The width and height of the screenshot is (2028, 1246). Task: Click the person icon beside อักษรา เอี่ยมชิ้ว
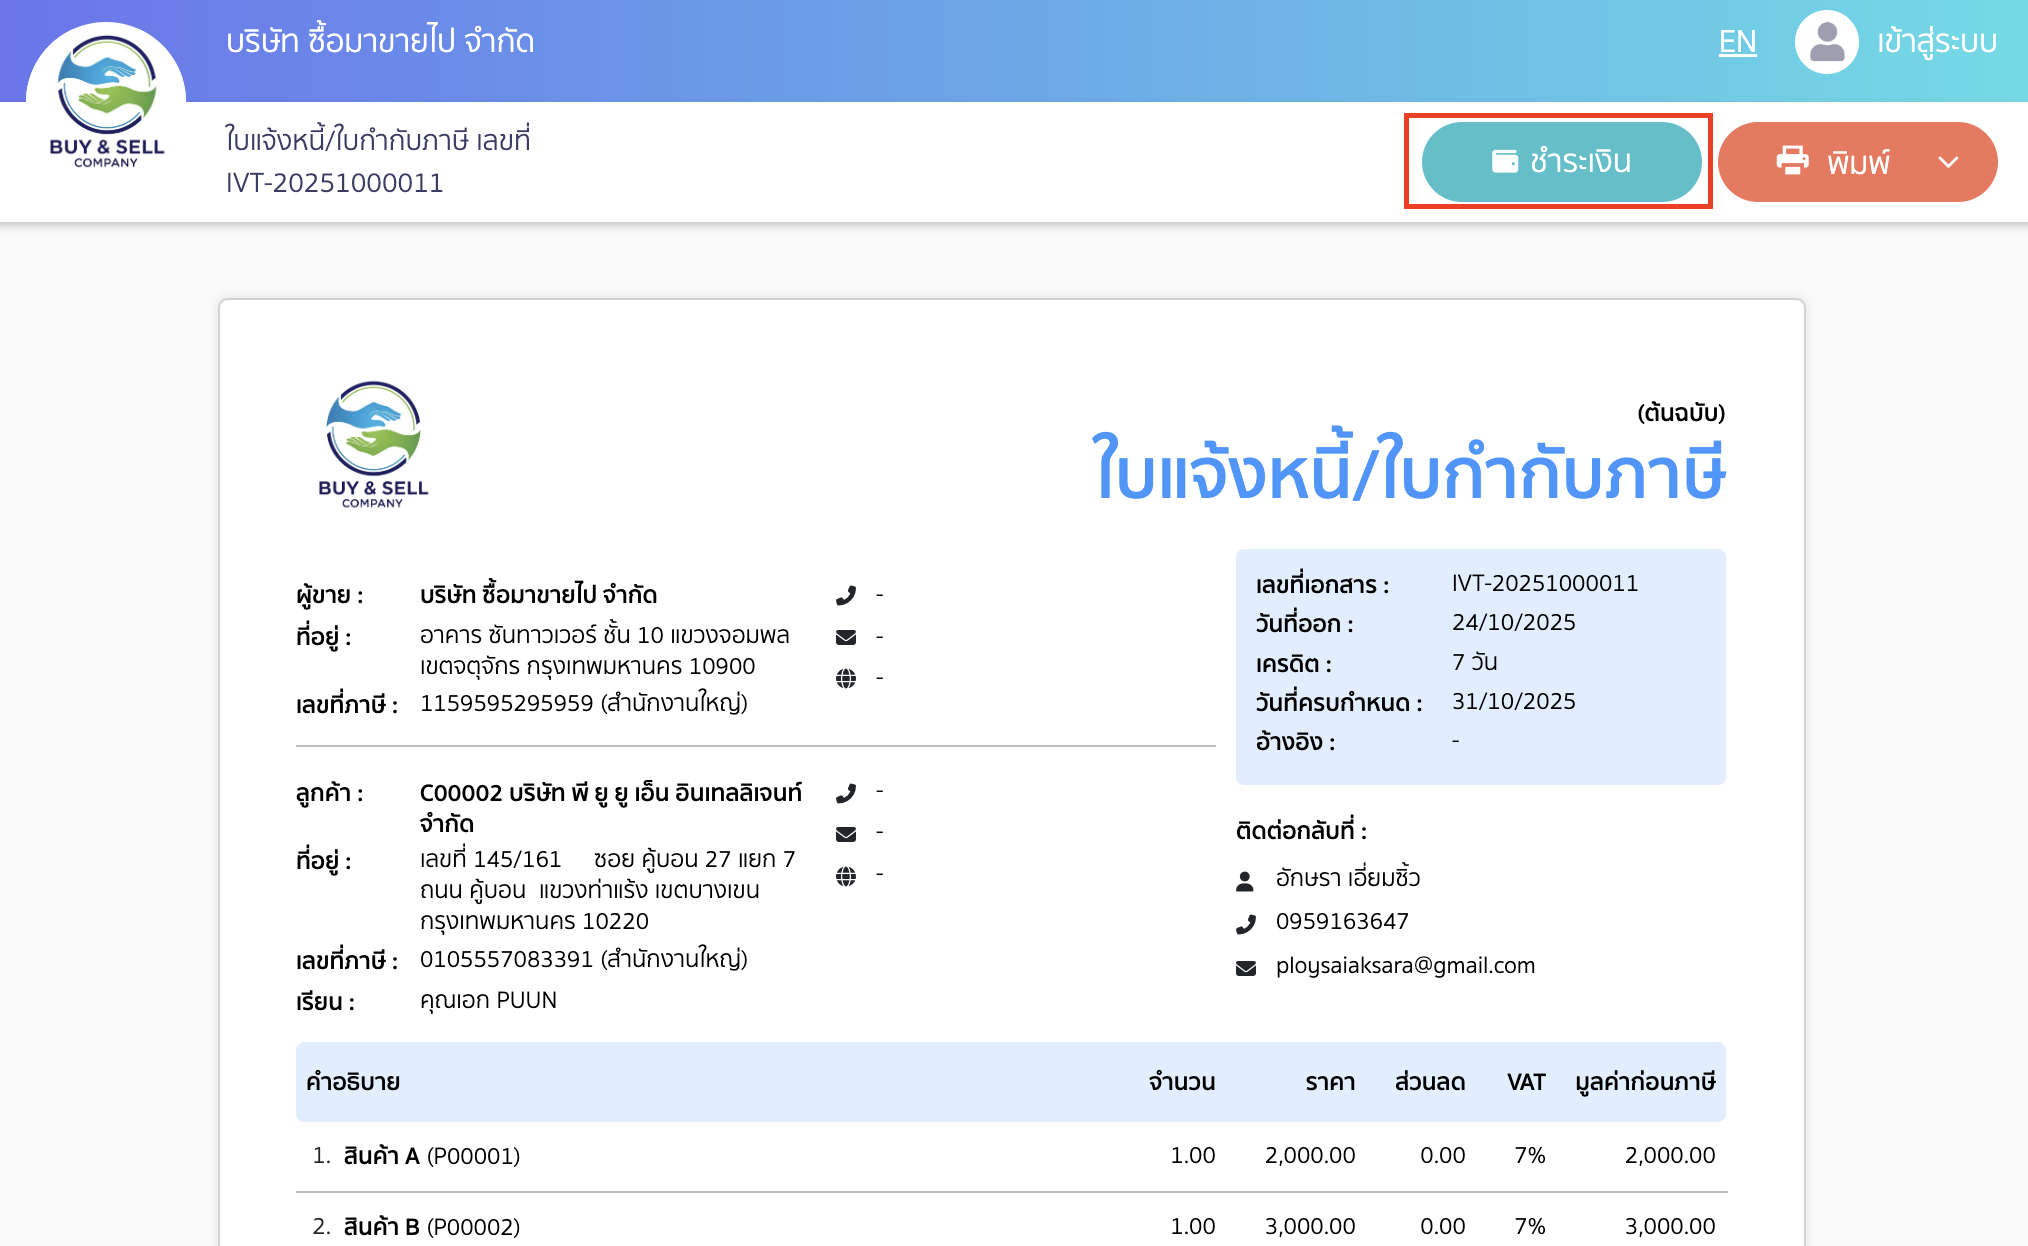(x=1244, y=880)
